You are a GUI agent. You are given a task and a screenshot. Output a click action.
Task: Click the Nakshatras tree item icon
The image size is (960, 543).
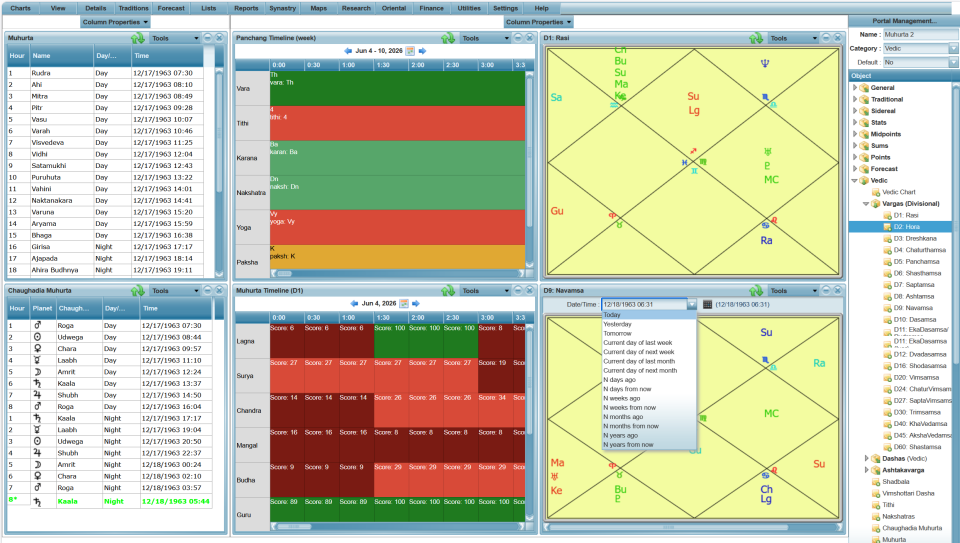(x=876, y=517)
